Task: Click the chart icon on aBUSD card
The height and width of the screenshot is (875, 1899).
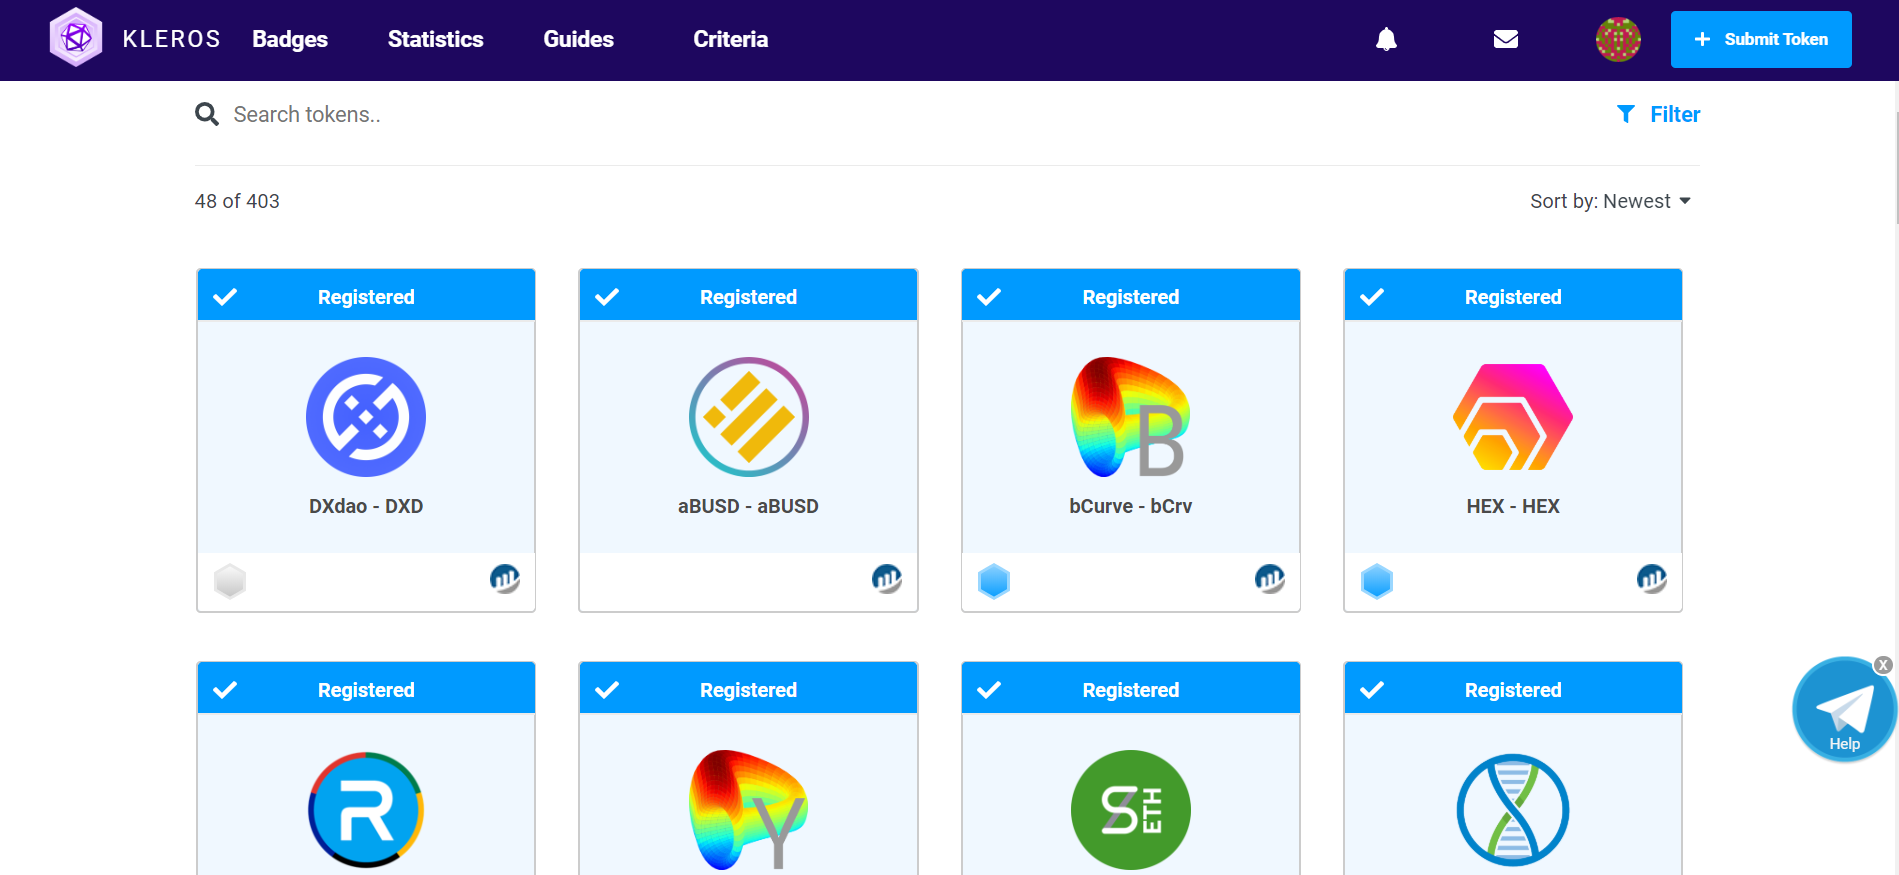Action: (887, 578)
